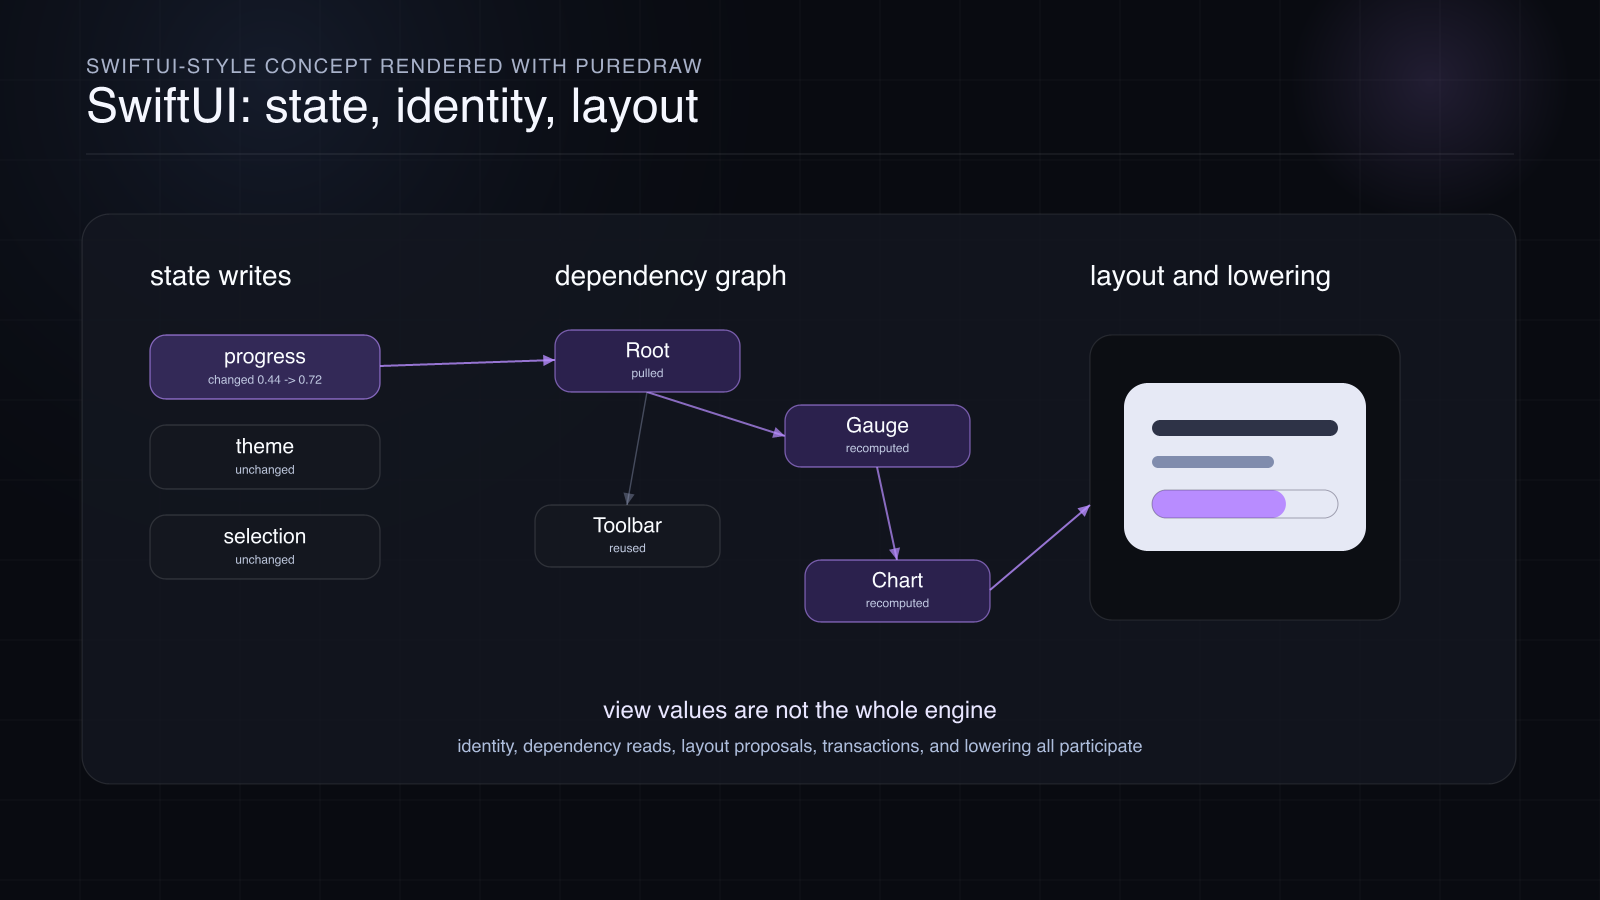The width and height of the screenshot is (1600, 900).
Task: Select the progress state card
Action: (265, 367)
